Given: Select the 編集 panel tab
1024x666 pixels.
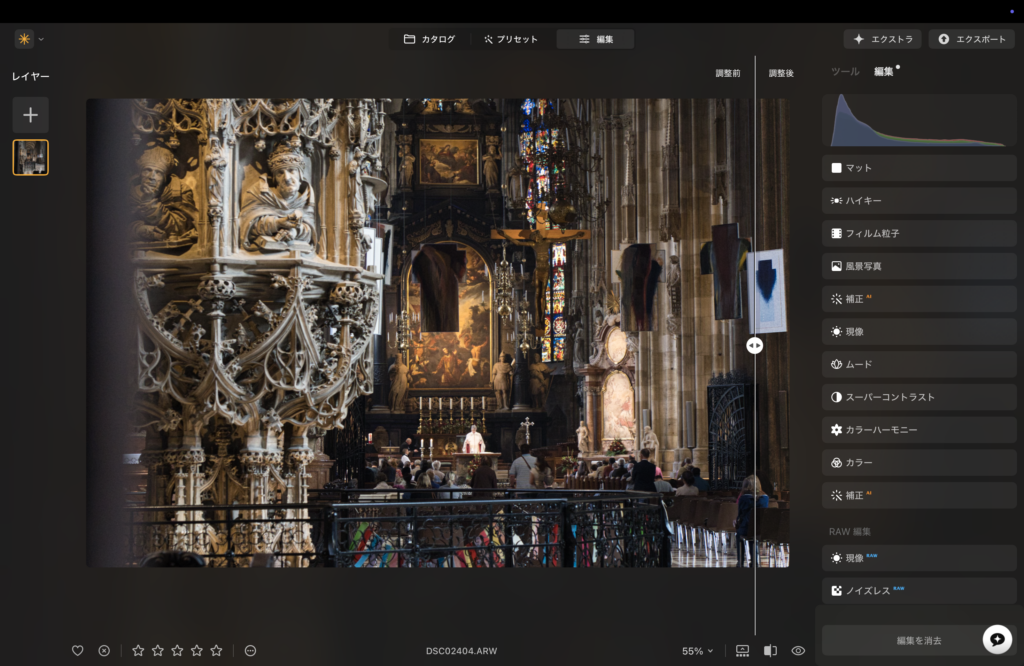Looking at the screenshot, I should pyautogui.click(x=884, y=72).
